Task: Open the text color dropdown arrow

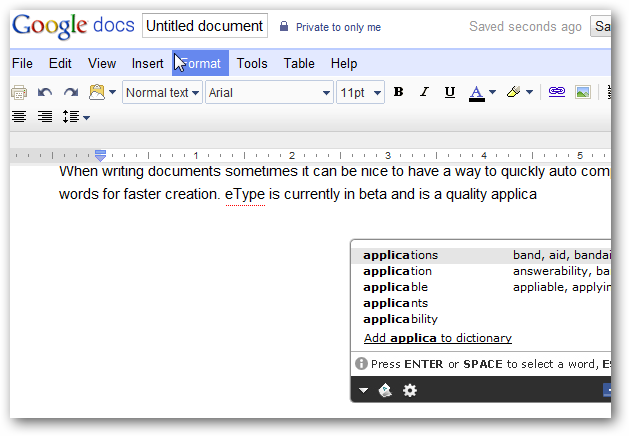Action: point(493,92)
